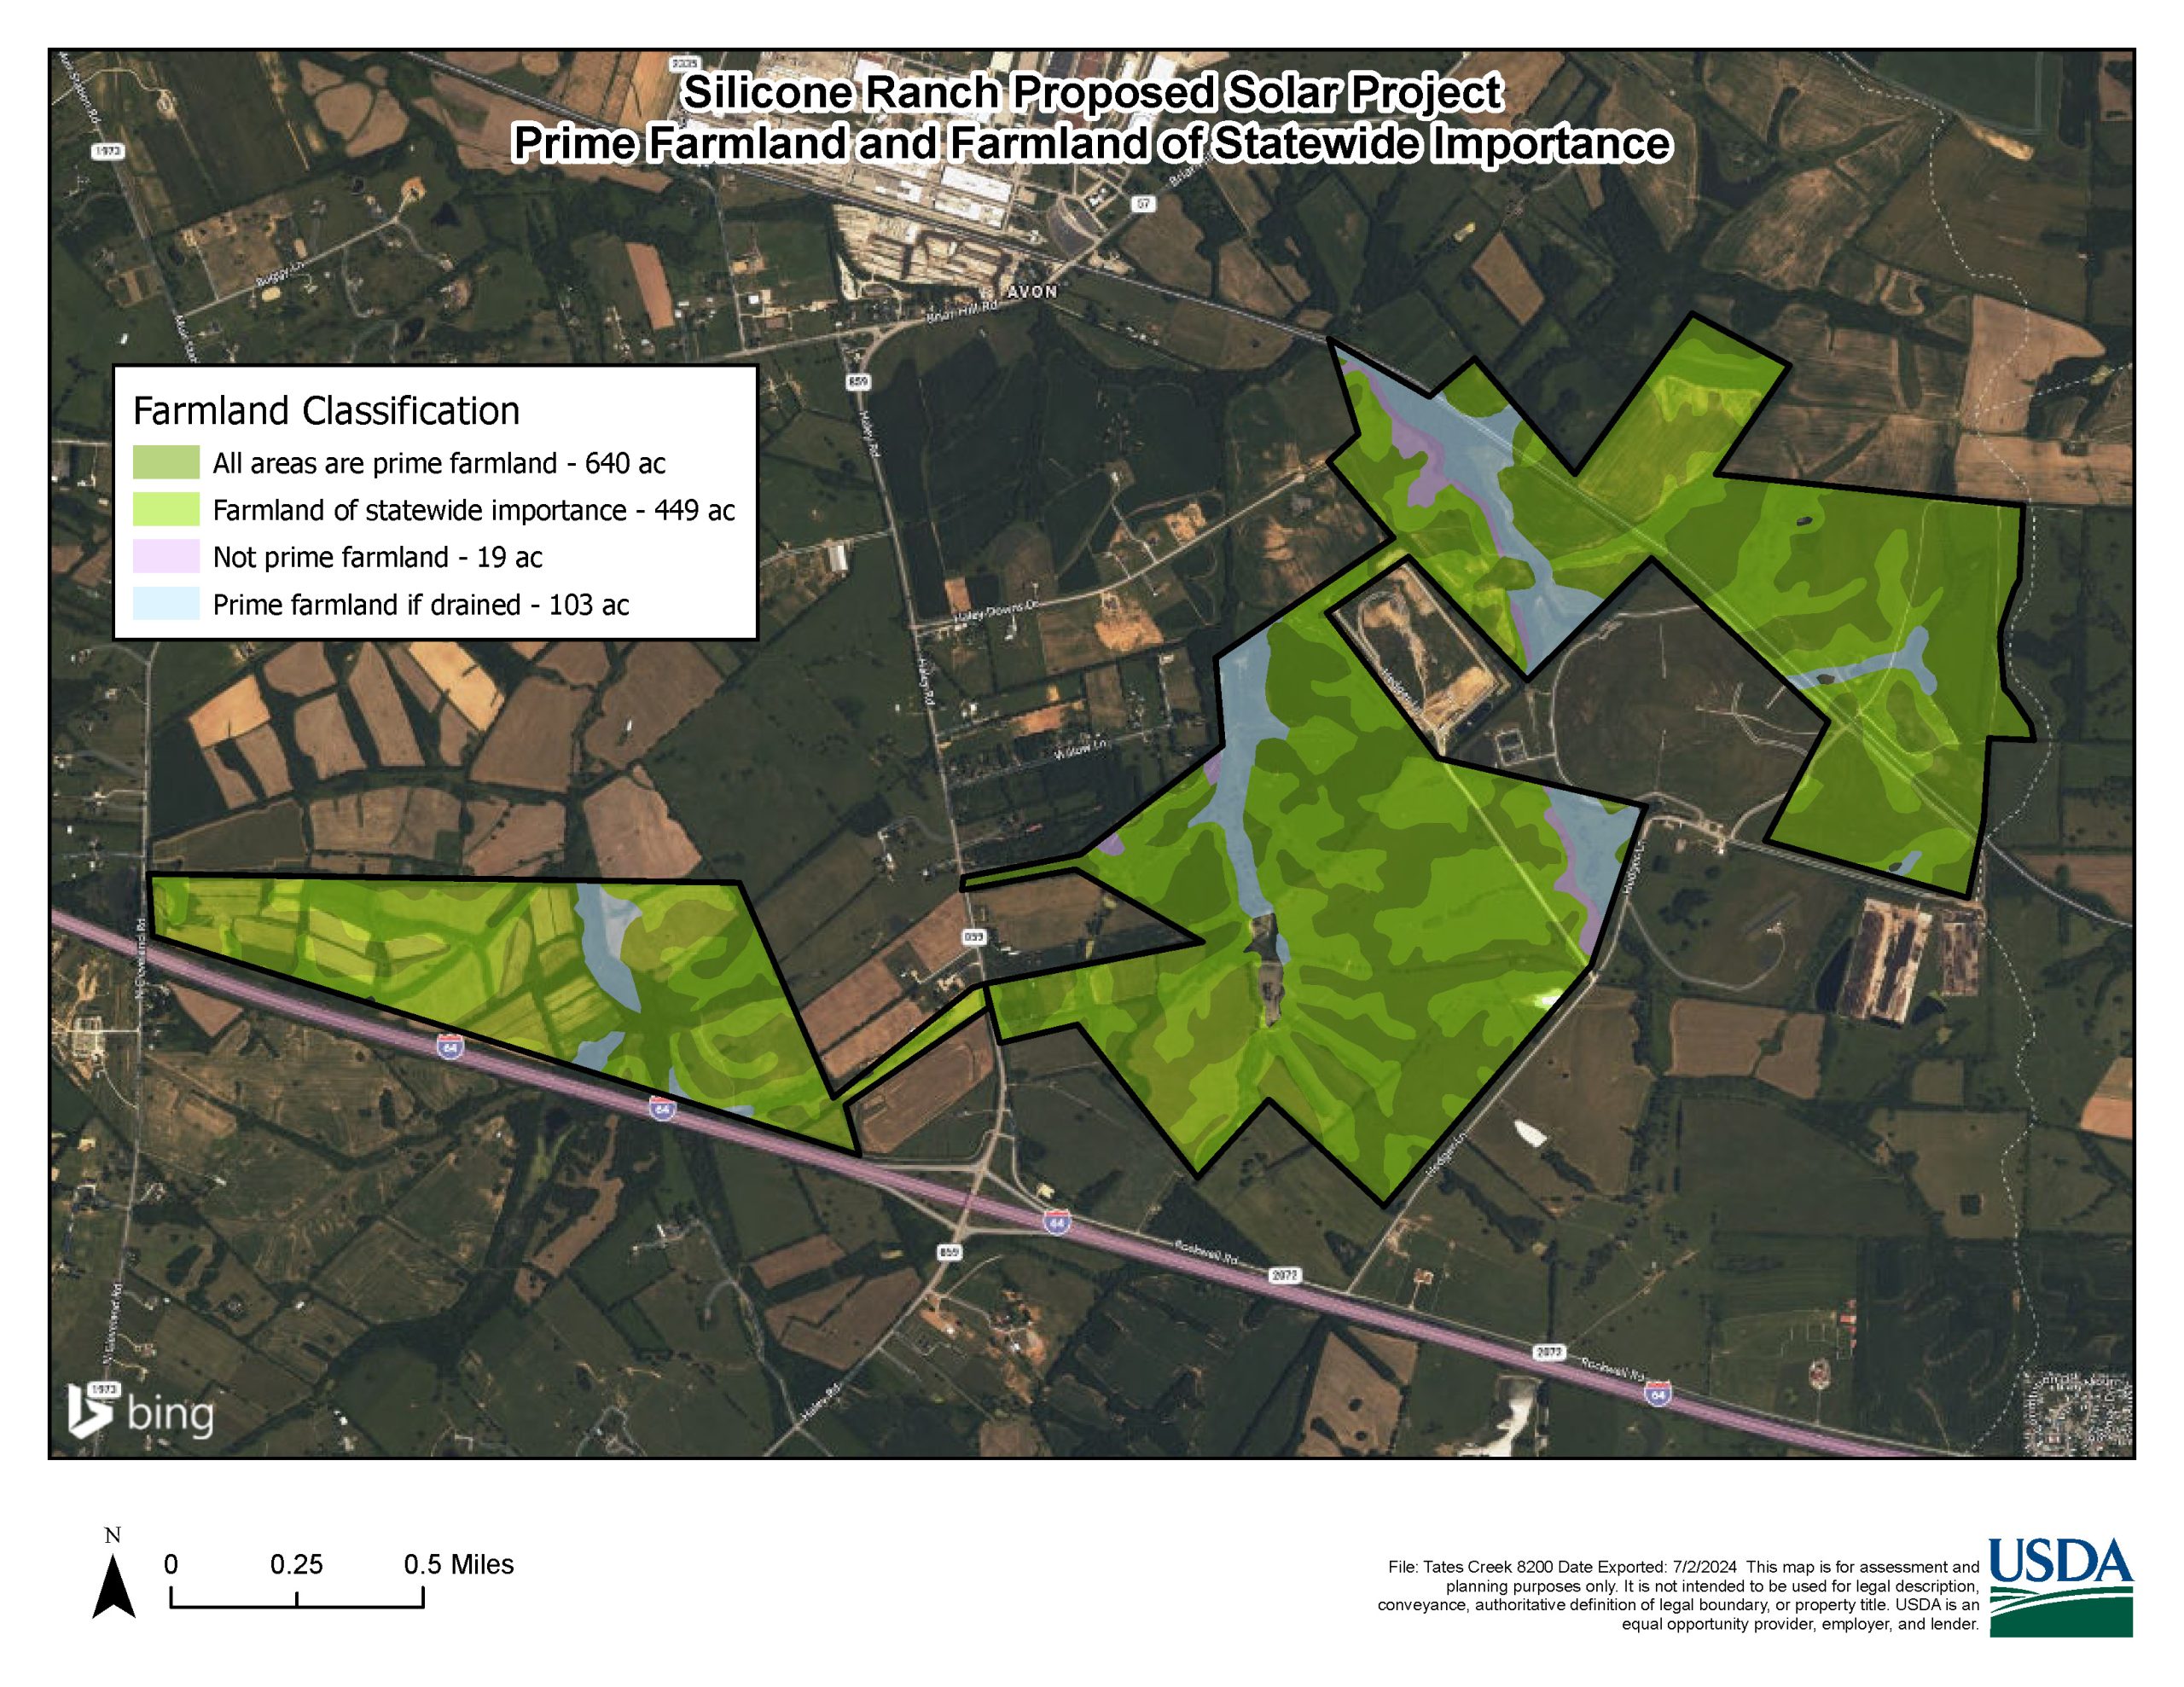This screenshot has width=2184, height=1687.
Task: Click the 'Prime farmland if drained - 103 ac' text
Action: point(420,604)
